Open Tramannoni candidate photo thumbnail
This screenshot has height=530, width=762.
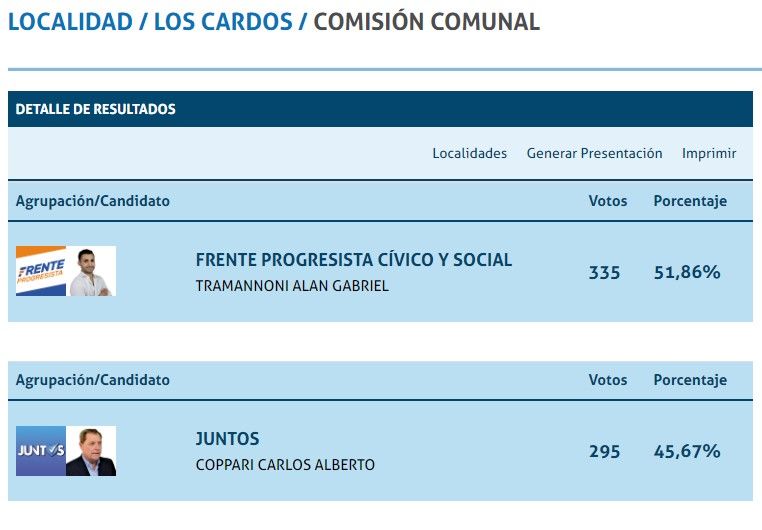92,271
